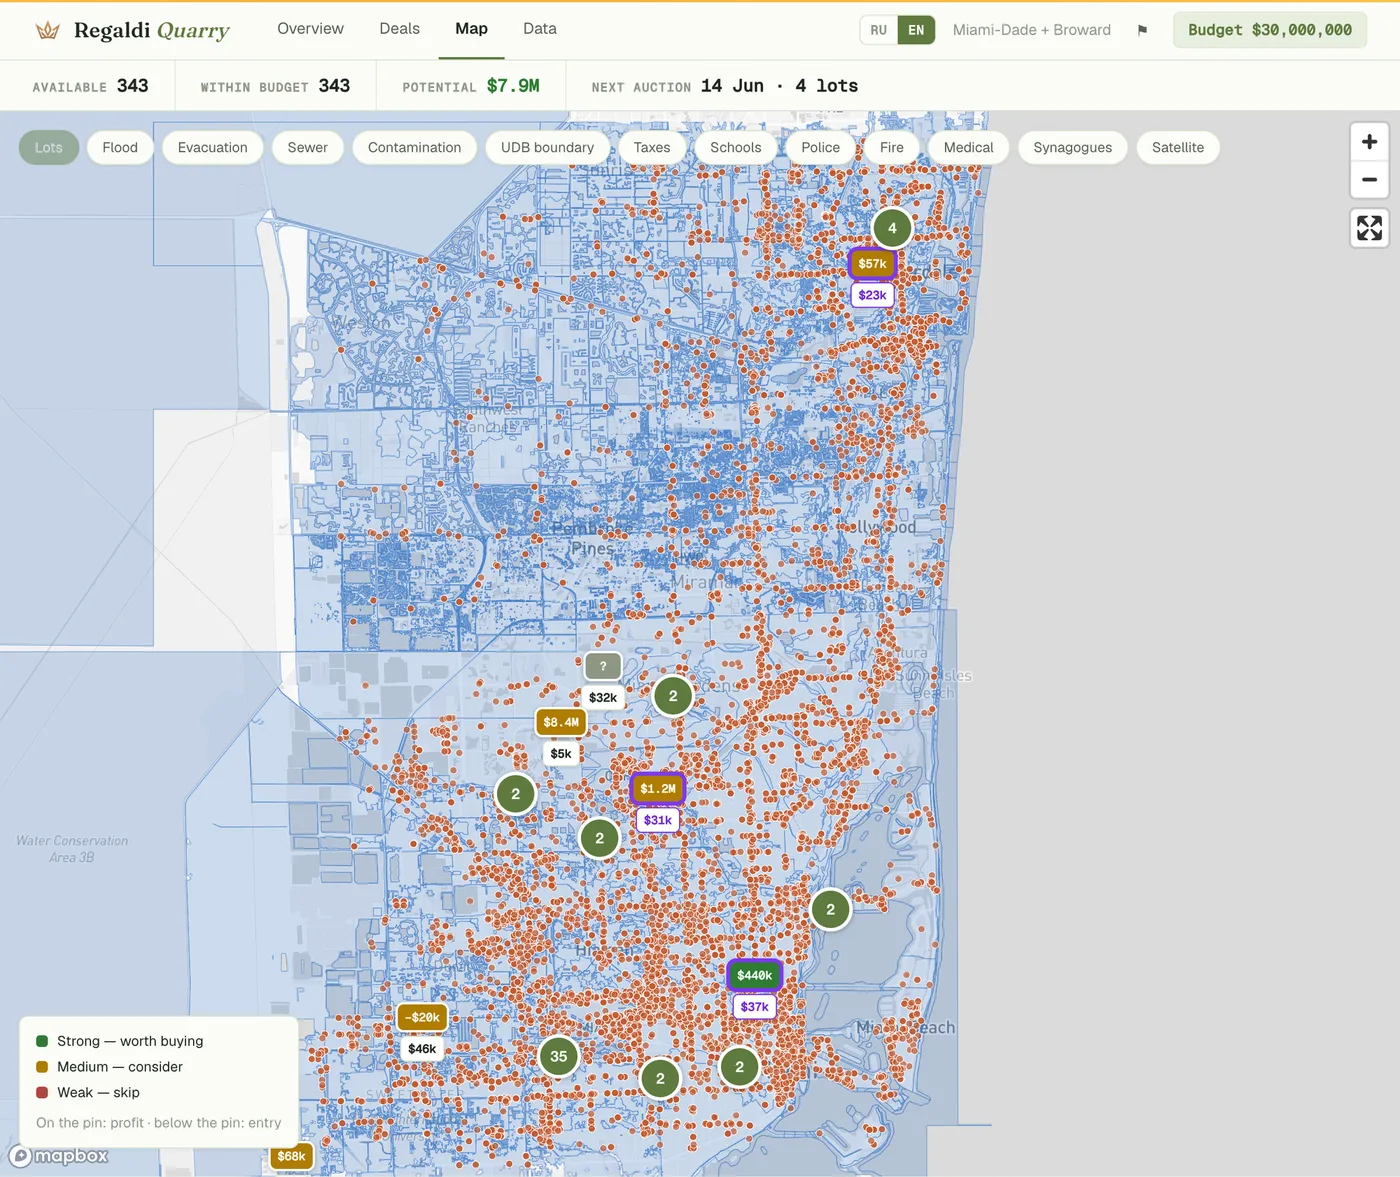The height and width of the screenshot is (1177, 1400).
Task: Select the $32k entry pin
Action: (x=603, y=698)
